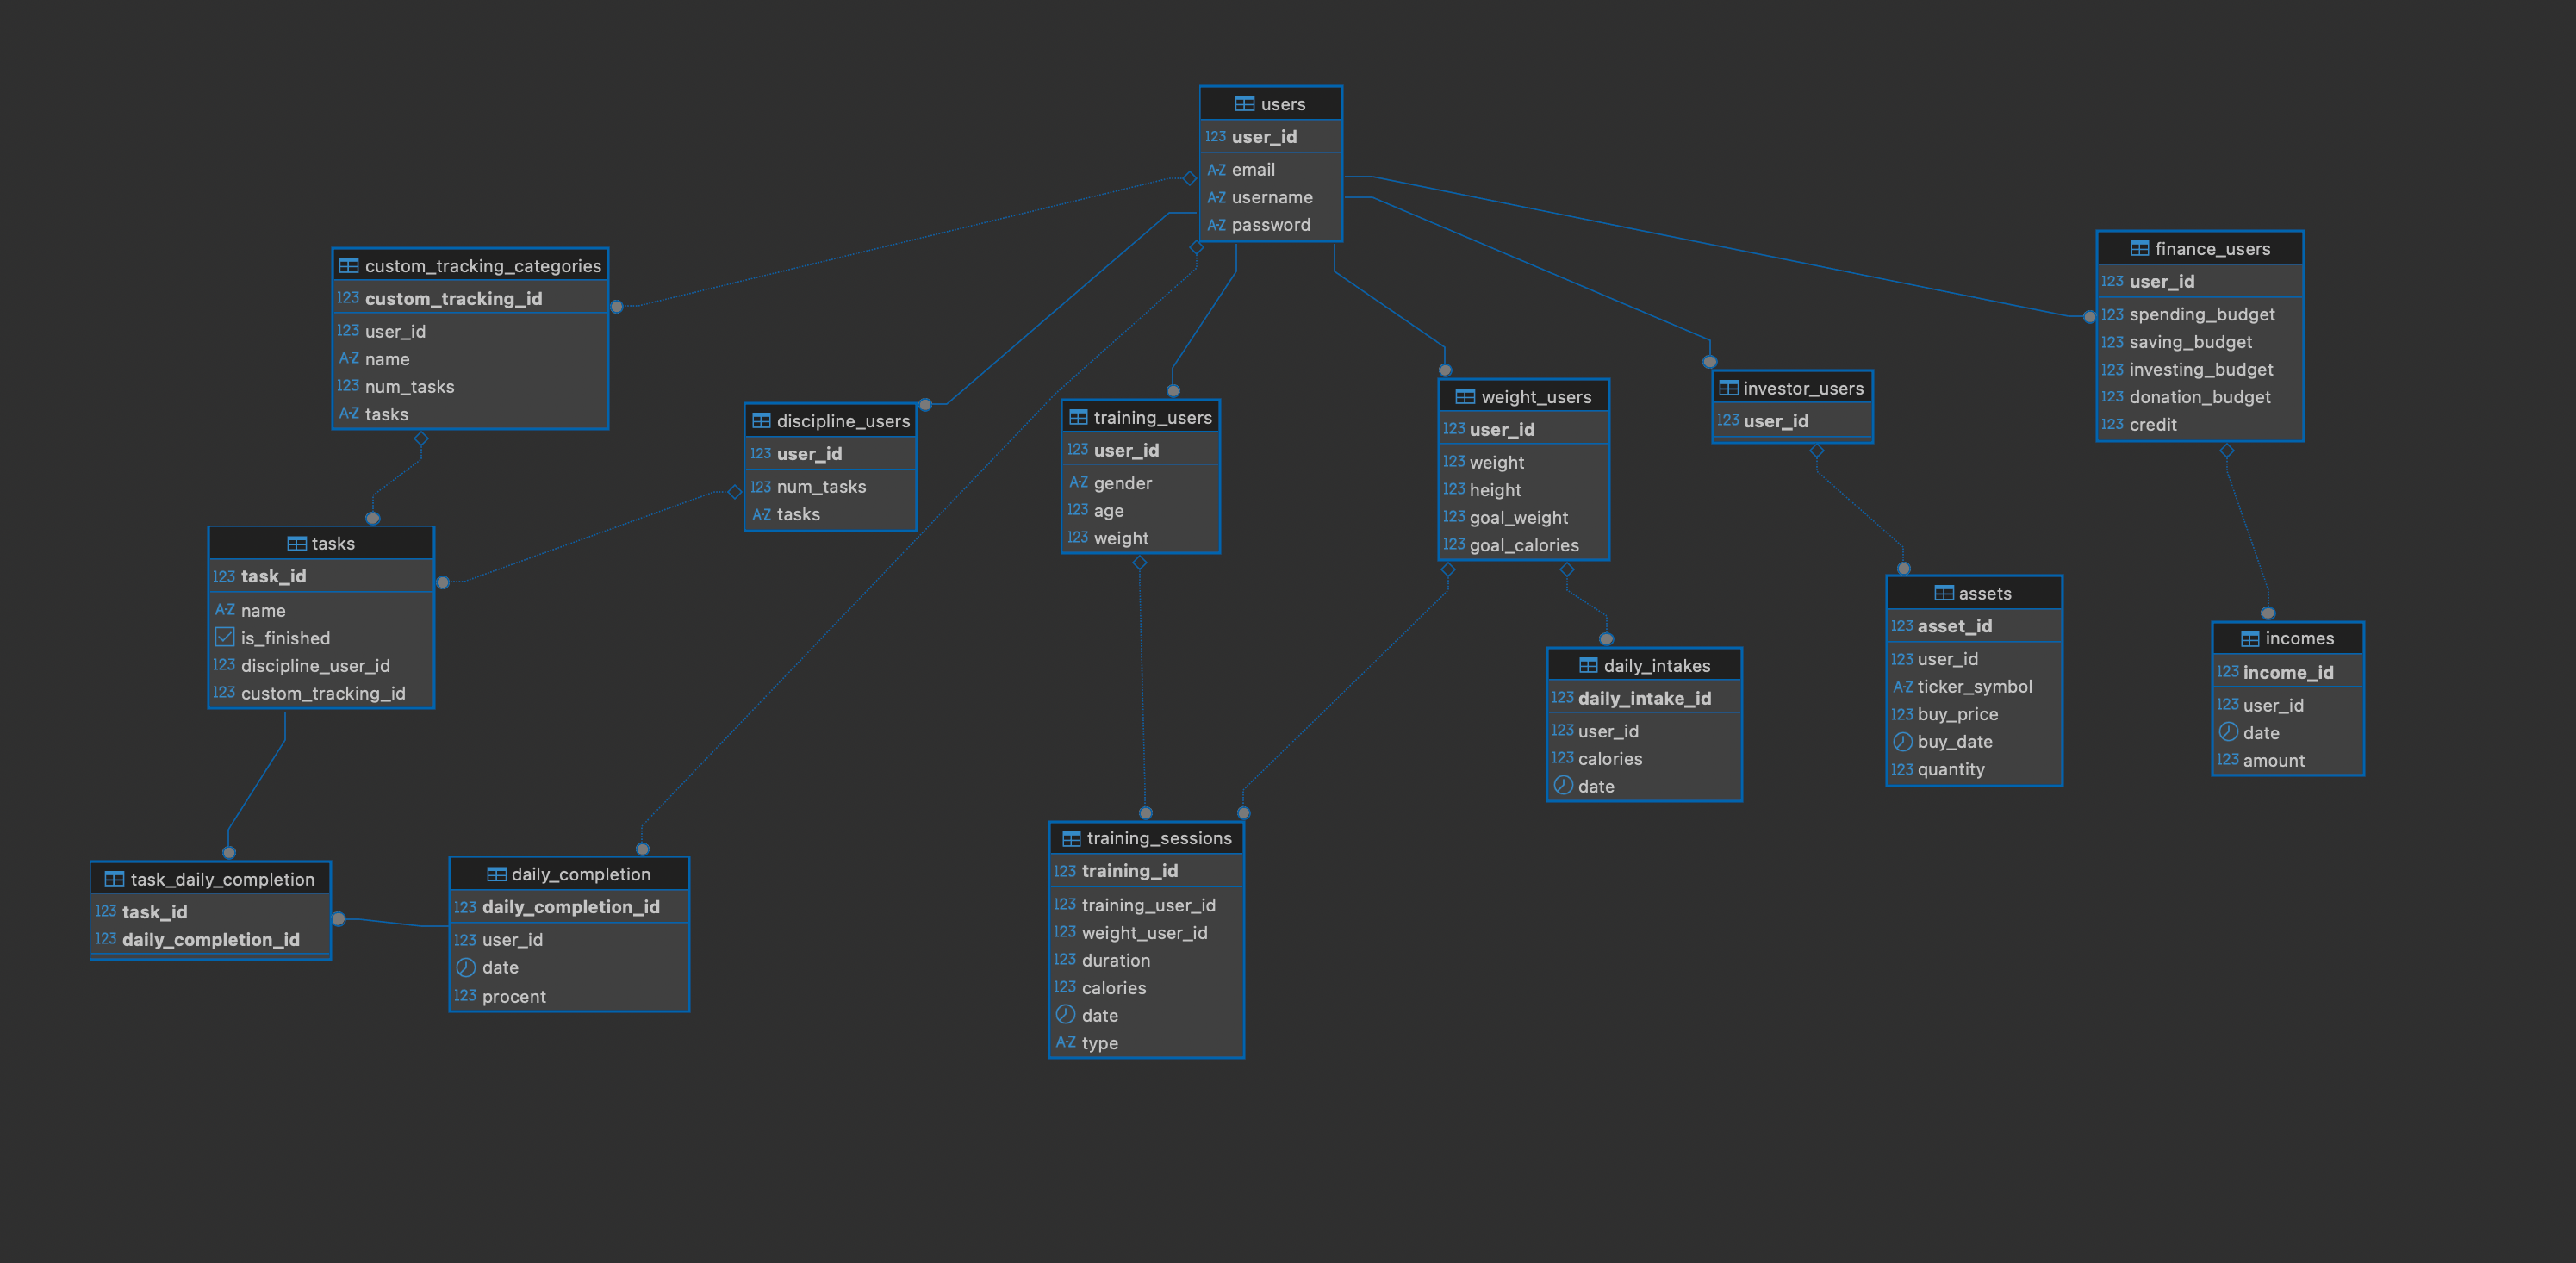Select procent column in daily_completion
Viewport: 2576px width, 1263px height.
pos(514,997)
